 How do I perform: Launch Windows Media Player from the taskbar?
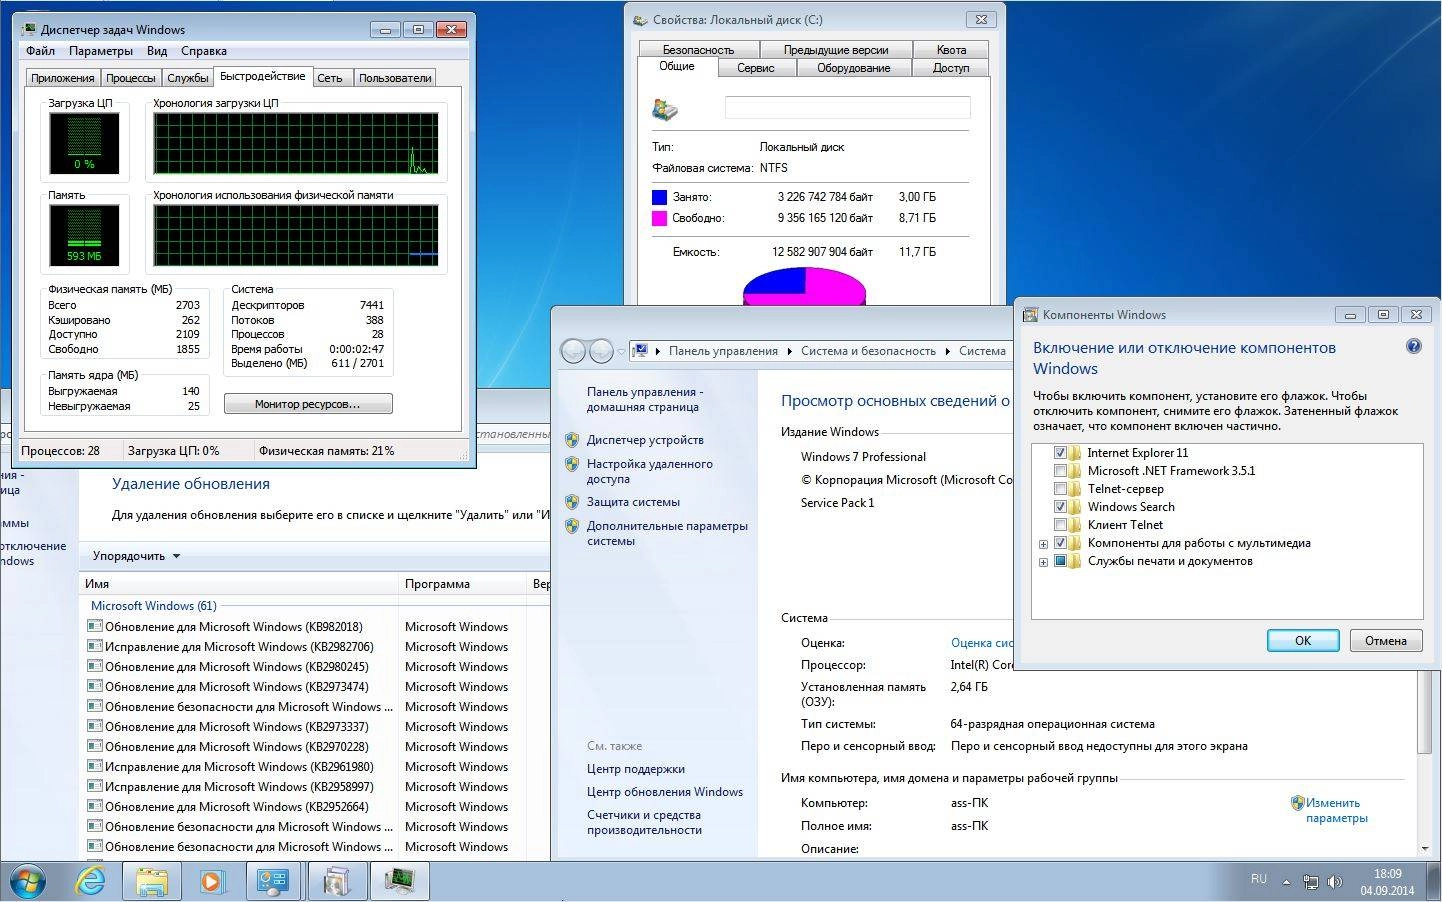coord(212,881)
